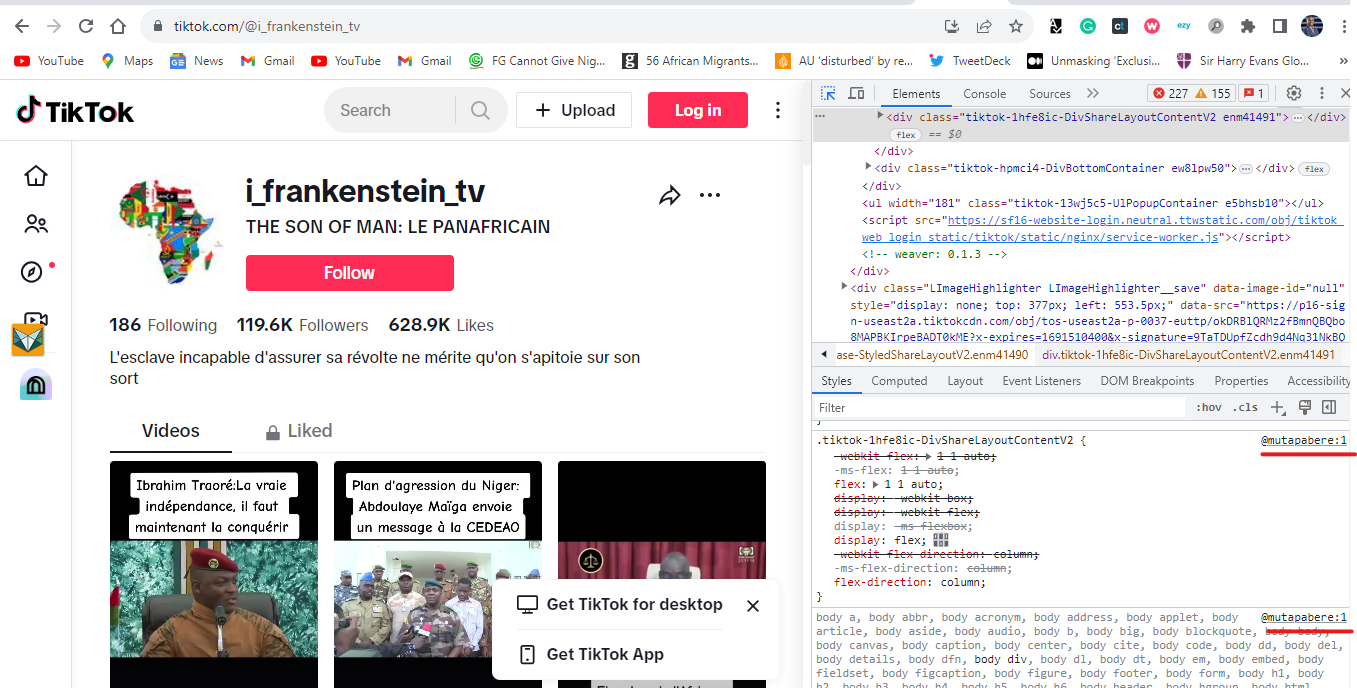Click the flex badge on DivBottomContainer
The image size is (1357, 688).
1314,169
